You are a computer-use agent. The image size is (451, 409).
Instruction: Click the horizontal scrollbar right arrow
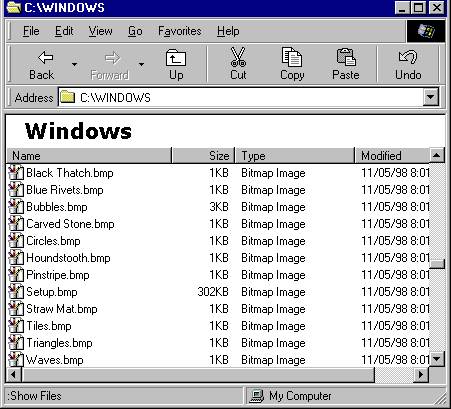point(421,375)
